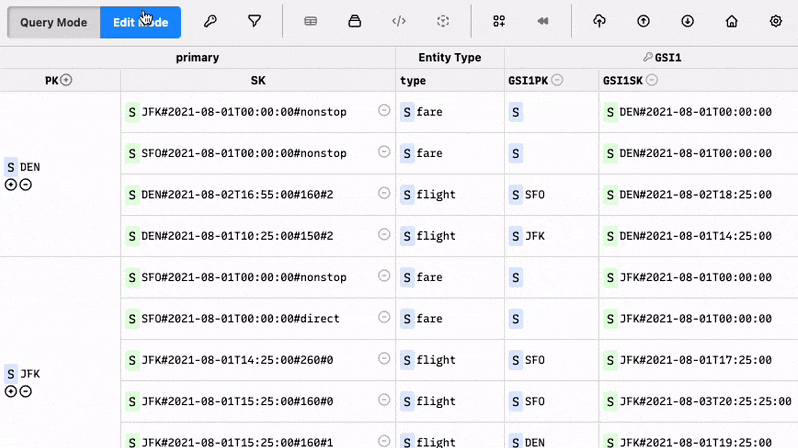Go to home via house icon
Image resolution: width=798 pixels, height=448 pixels.
[x=731, y=21]
